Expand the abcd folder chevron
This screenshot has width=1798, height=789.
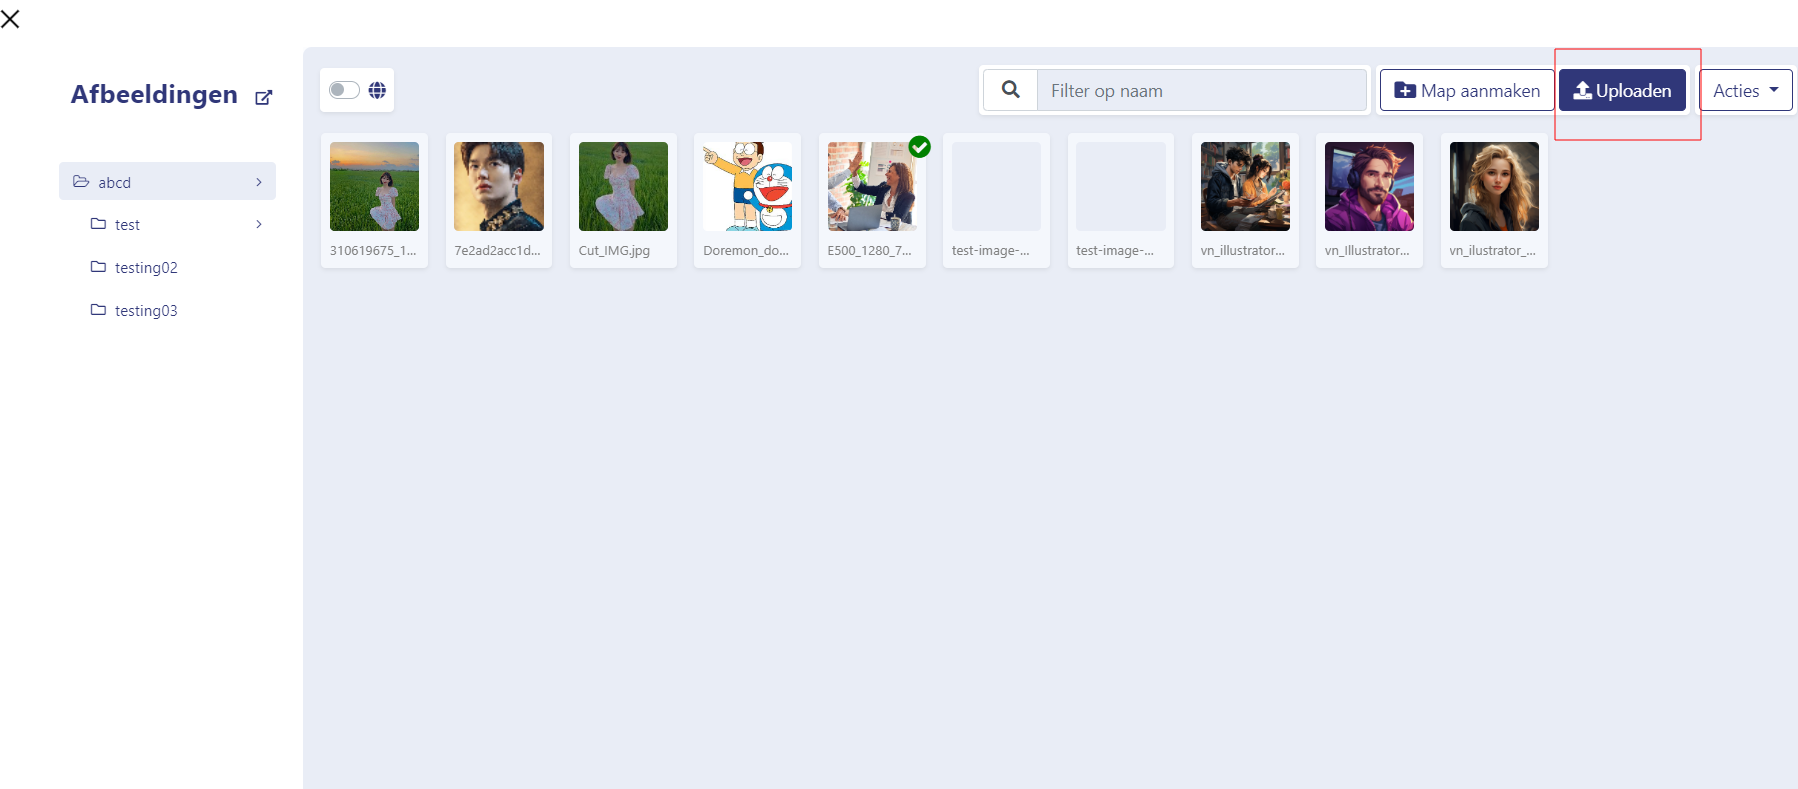click(259, 182)
